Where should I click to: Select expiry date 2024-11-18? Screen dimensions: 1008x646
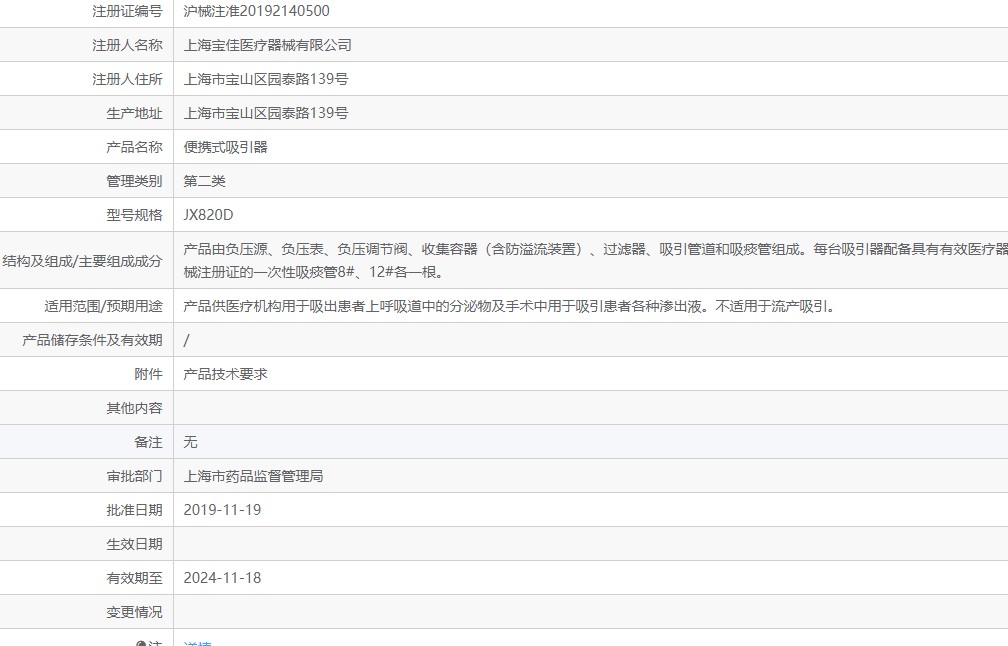[222, 579]
